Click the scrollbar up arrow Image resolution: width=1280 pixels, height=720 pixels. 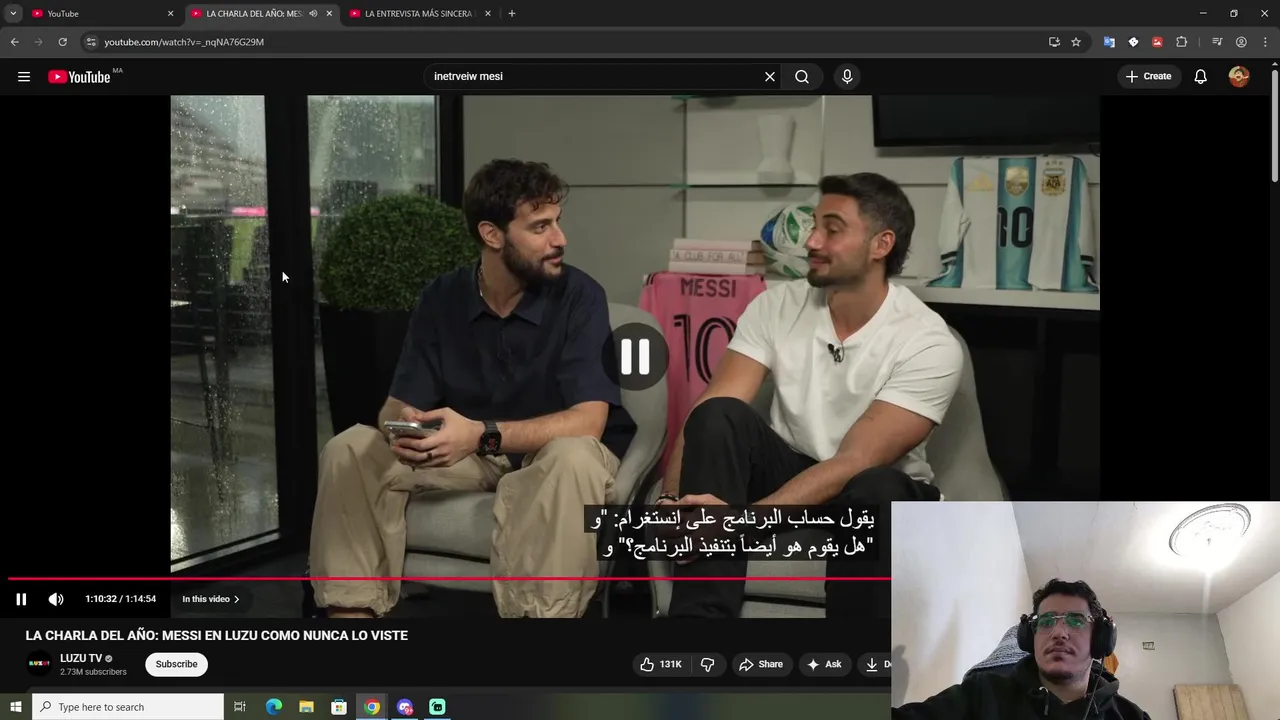1274,64
